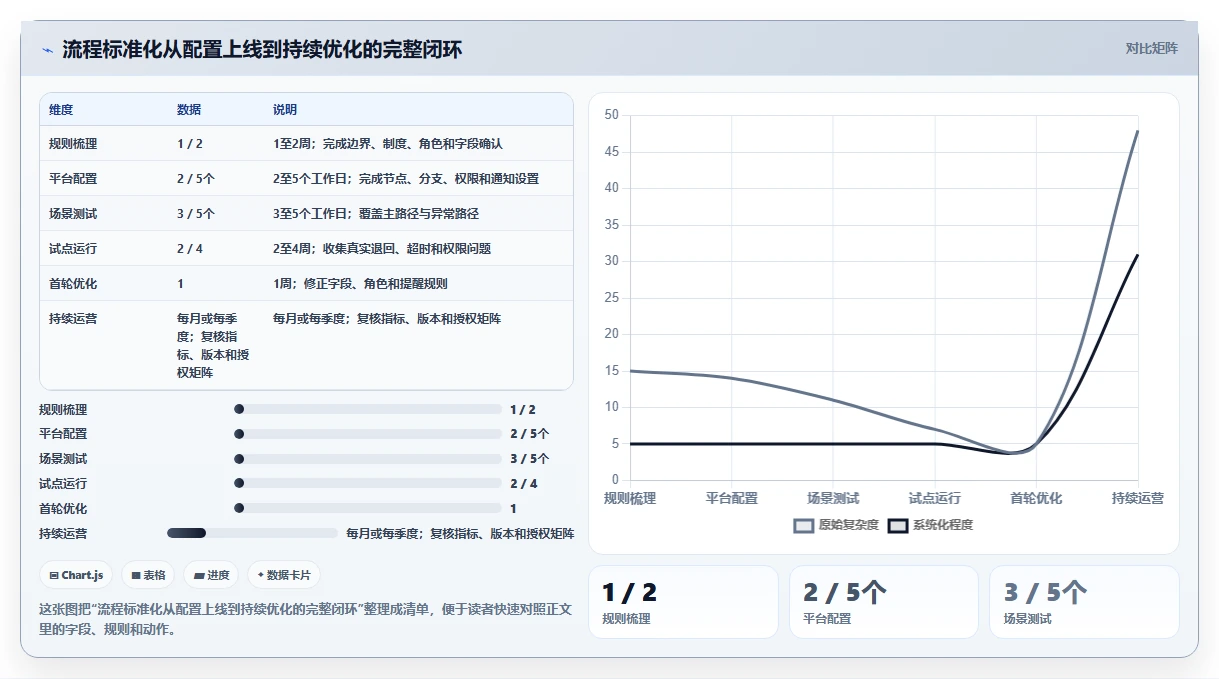Viewport: 1219px width, 679px height.
Task: Click 试点运行 x-axis label on chart
Action: tap(935, 498)
